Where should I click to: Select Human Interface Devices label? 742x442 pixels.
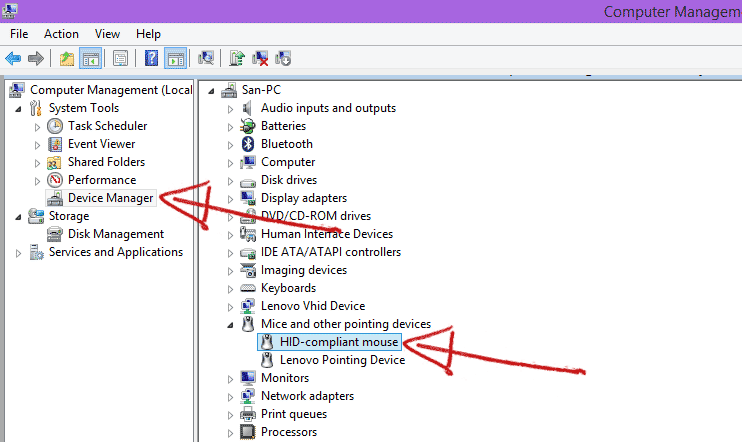coord(327,234)
